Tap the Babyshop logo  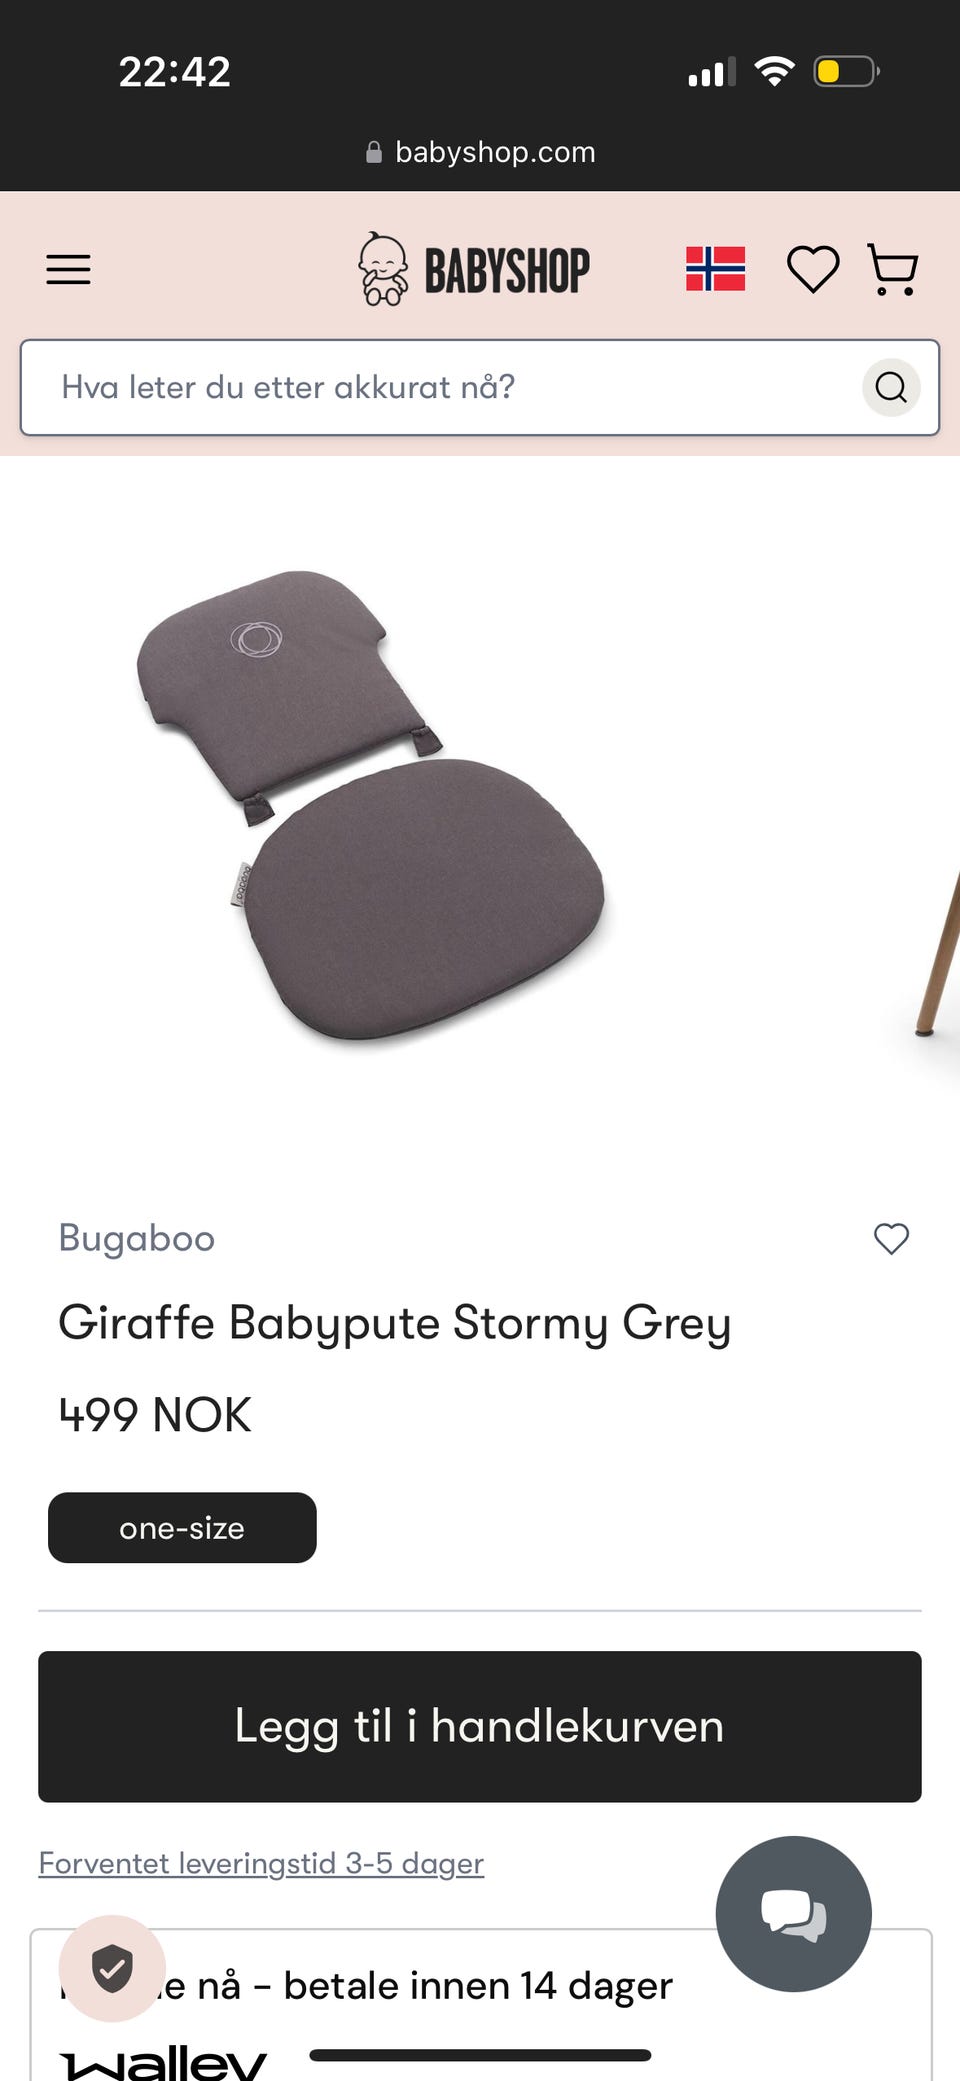[x=474, y=269]
